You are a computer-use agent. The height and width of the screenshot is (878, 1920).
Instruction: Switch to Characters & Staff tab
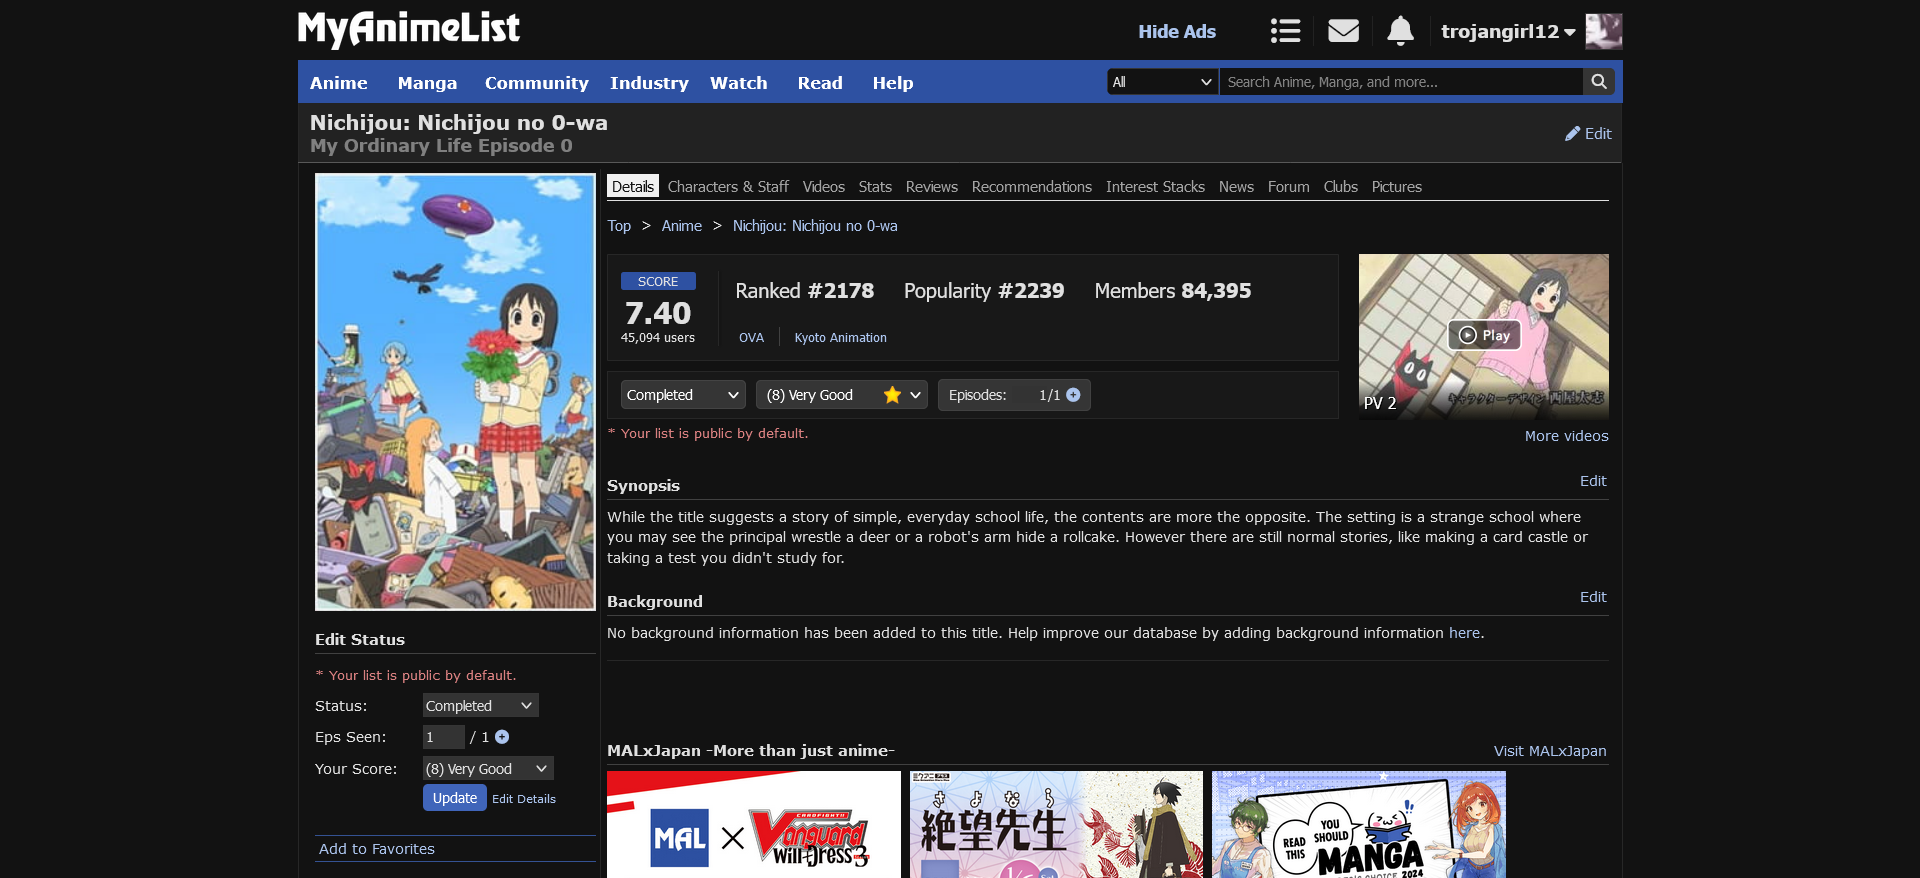coord(728,187)
